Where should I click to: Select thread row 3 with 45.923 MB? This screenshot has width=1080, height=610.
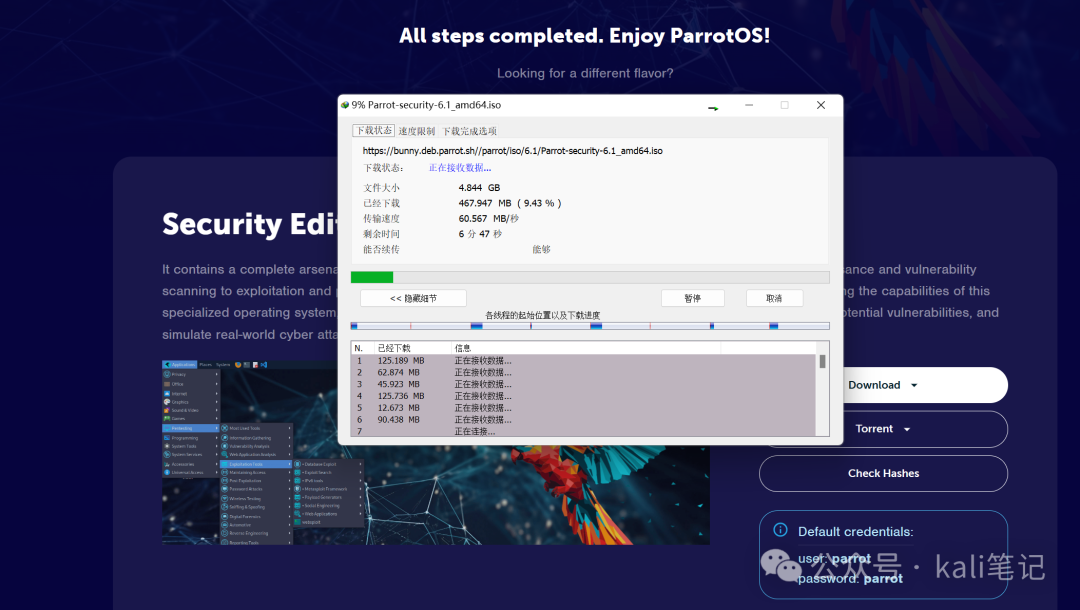point(583,384)
